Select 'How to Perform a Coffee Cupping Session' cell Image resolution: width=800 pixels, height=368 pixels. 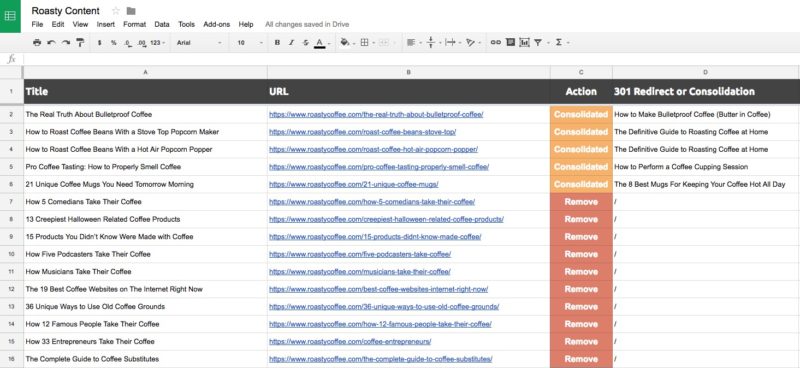[706, 167]
